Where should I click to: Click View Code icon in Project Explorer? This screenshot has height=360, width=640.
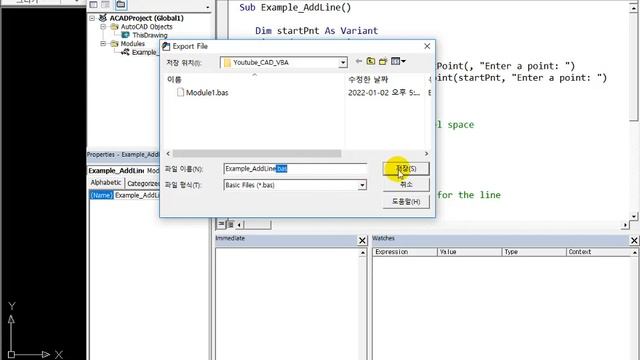coord(93,4)
